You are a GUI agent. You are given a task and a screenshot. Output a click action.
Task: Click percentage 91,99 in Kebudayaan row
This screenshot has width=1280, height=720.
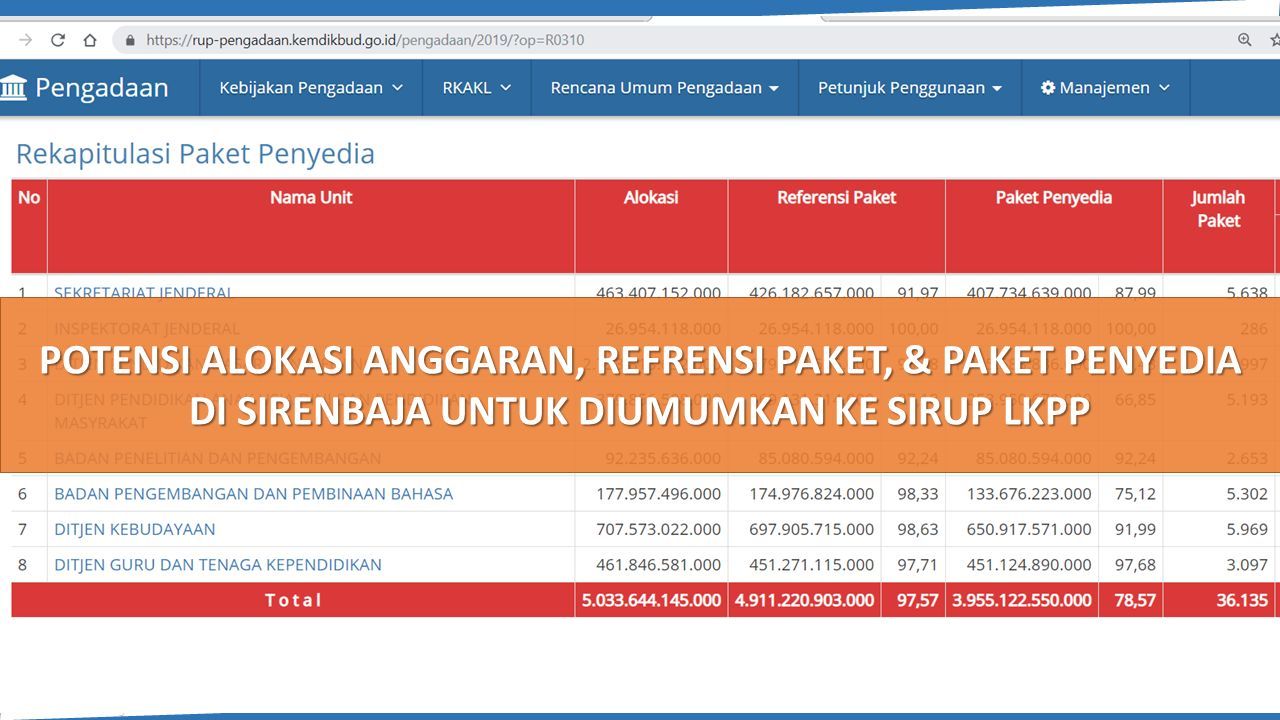(1135, 529)
